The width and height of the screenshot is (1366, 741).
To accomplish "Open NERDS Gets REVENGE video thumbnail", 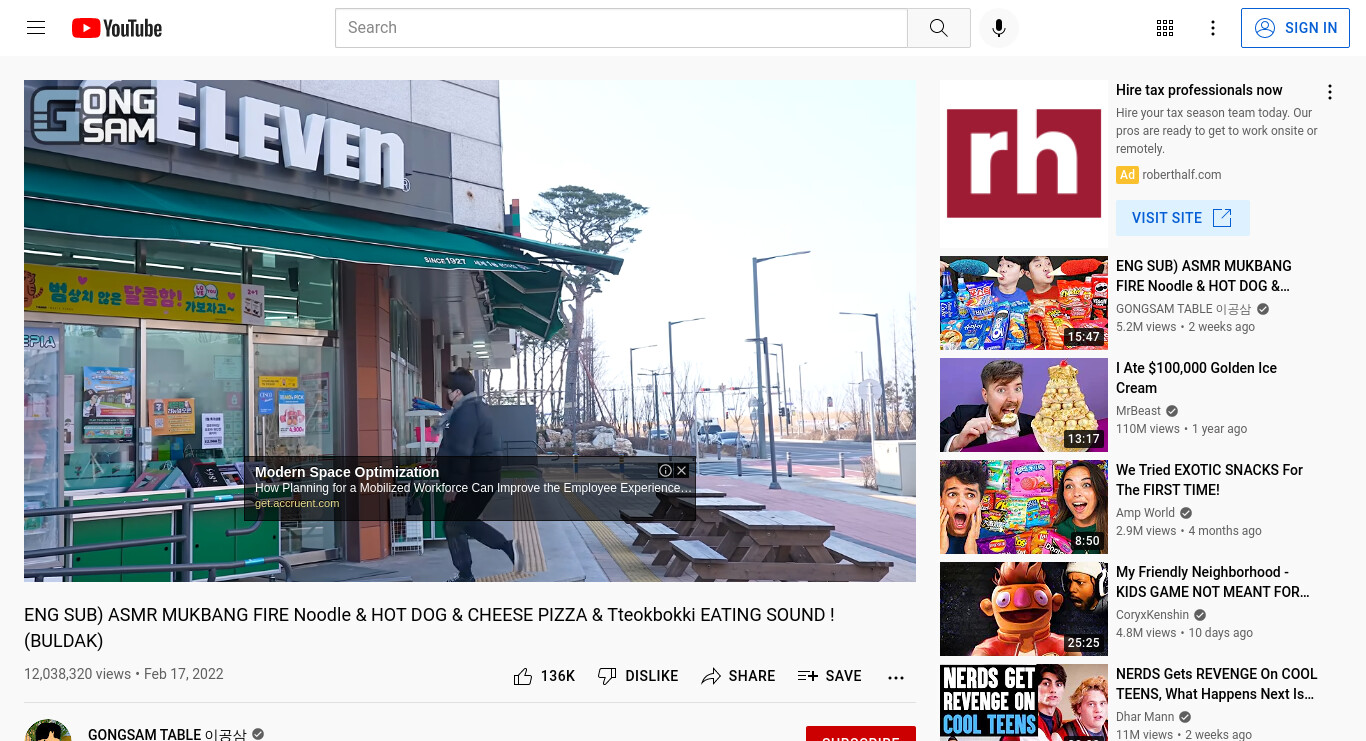I will (1024, 702).
